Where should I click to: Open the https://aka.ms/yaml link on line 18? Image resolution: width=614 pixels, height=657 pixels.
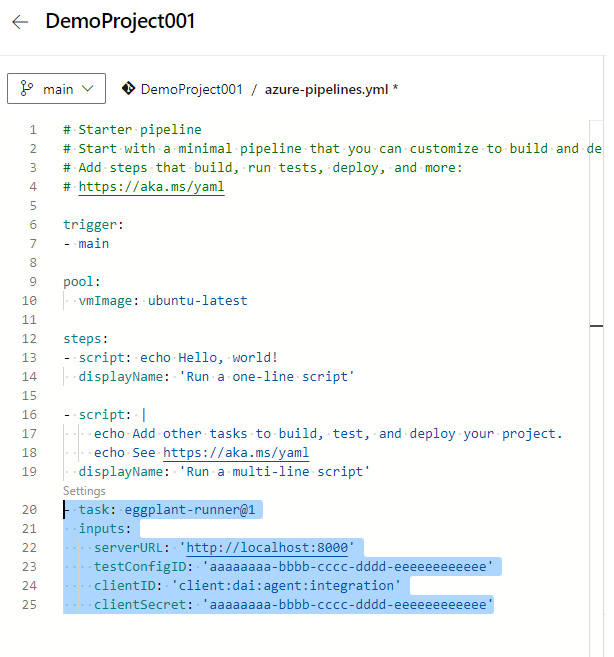pos(236,453)
